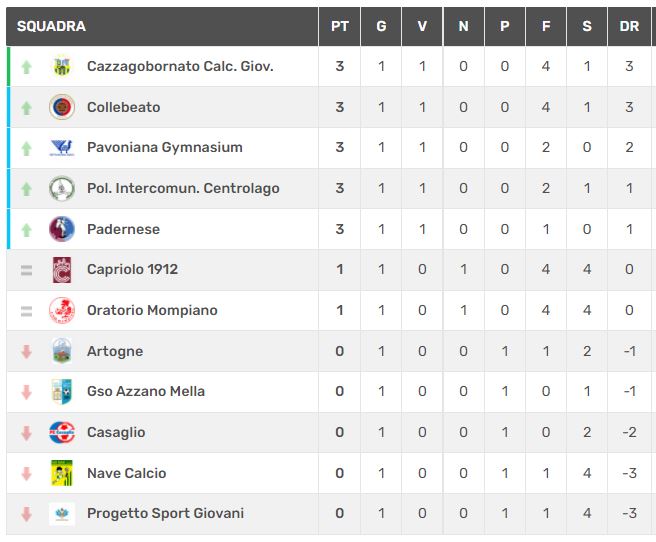Image resolution: width=656 pixels, height=542 pixels.
Task: Click the Progetto Sport Giovani crest
Action: (61, 514)
